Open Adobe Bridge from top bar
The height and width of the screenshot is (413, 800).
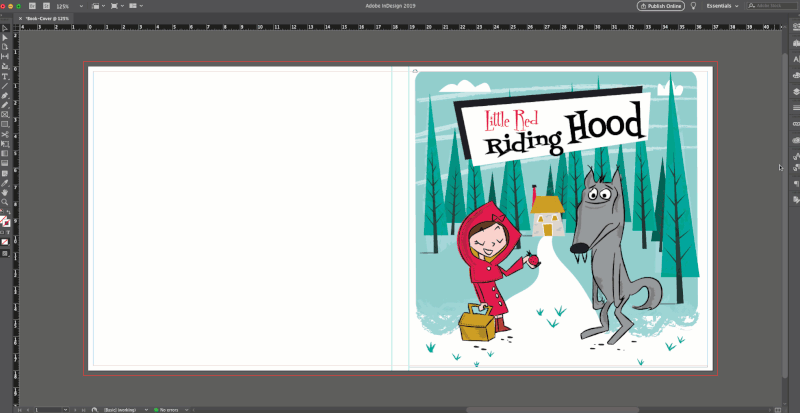(x=32, y=6)
